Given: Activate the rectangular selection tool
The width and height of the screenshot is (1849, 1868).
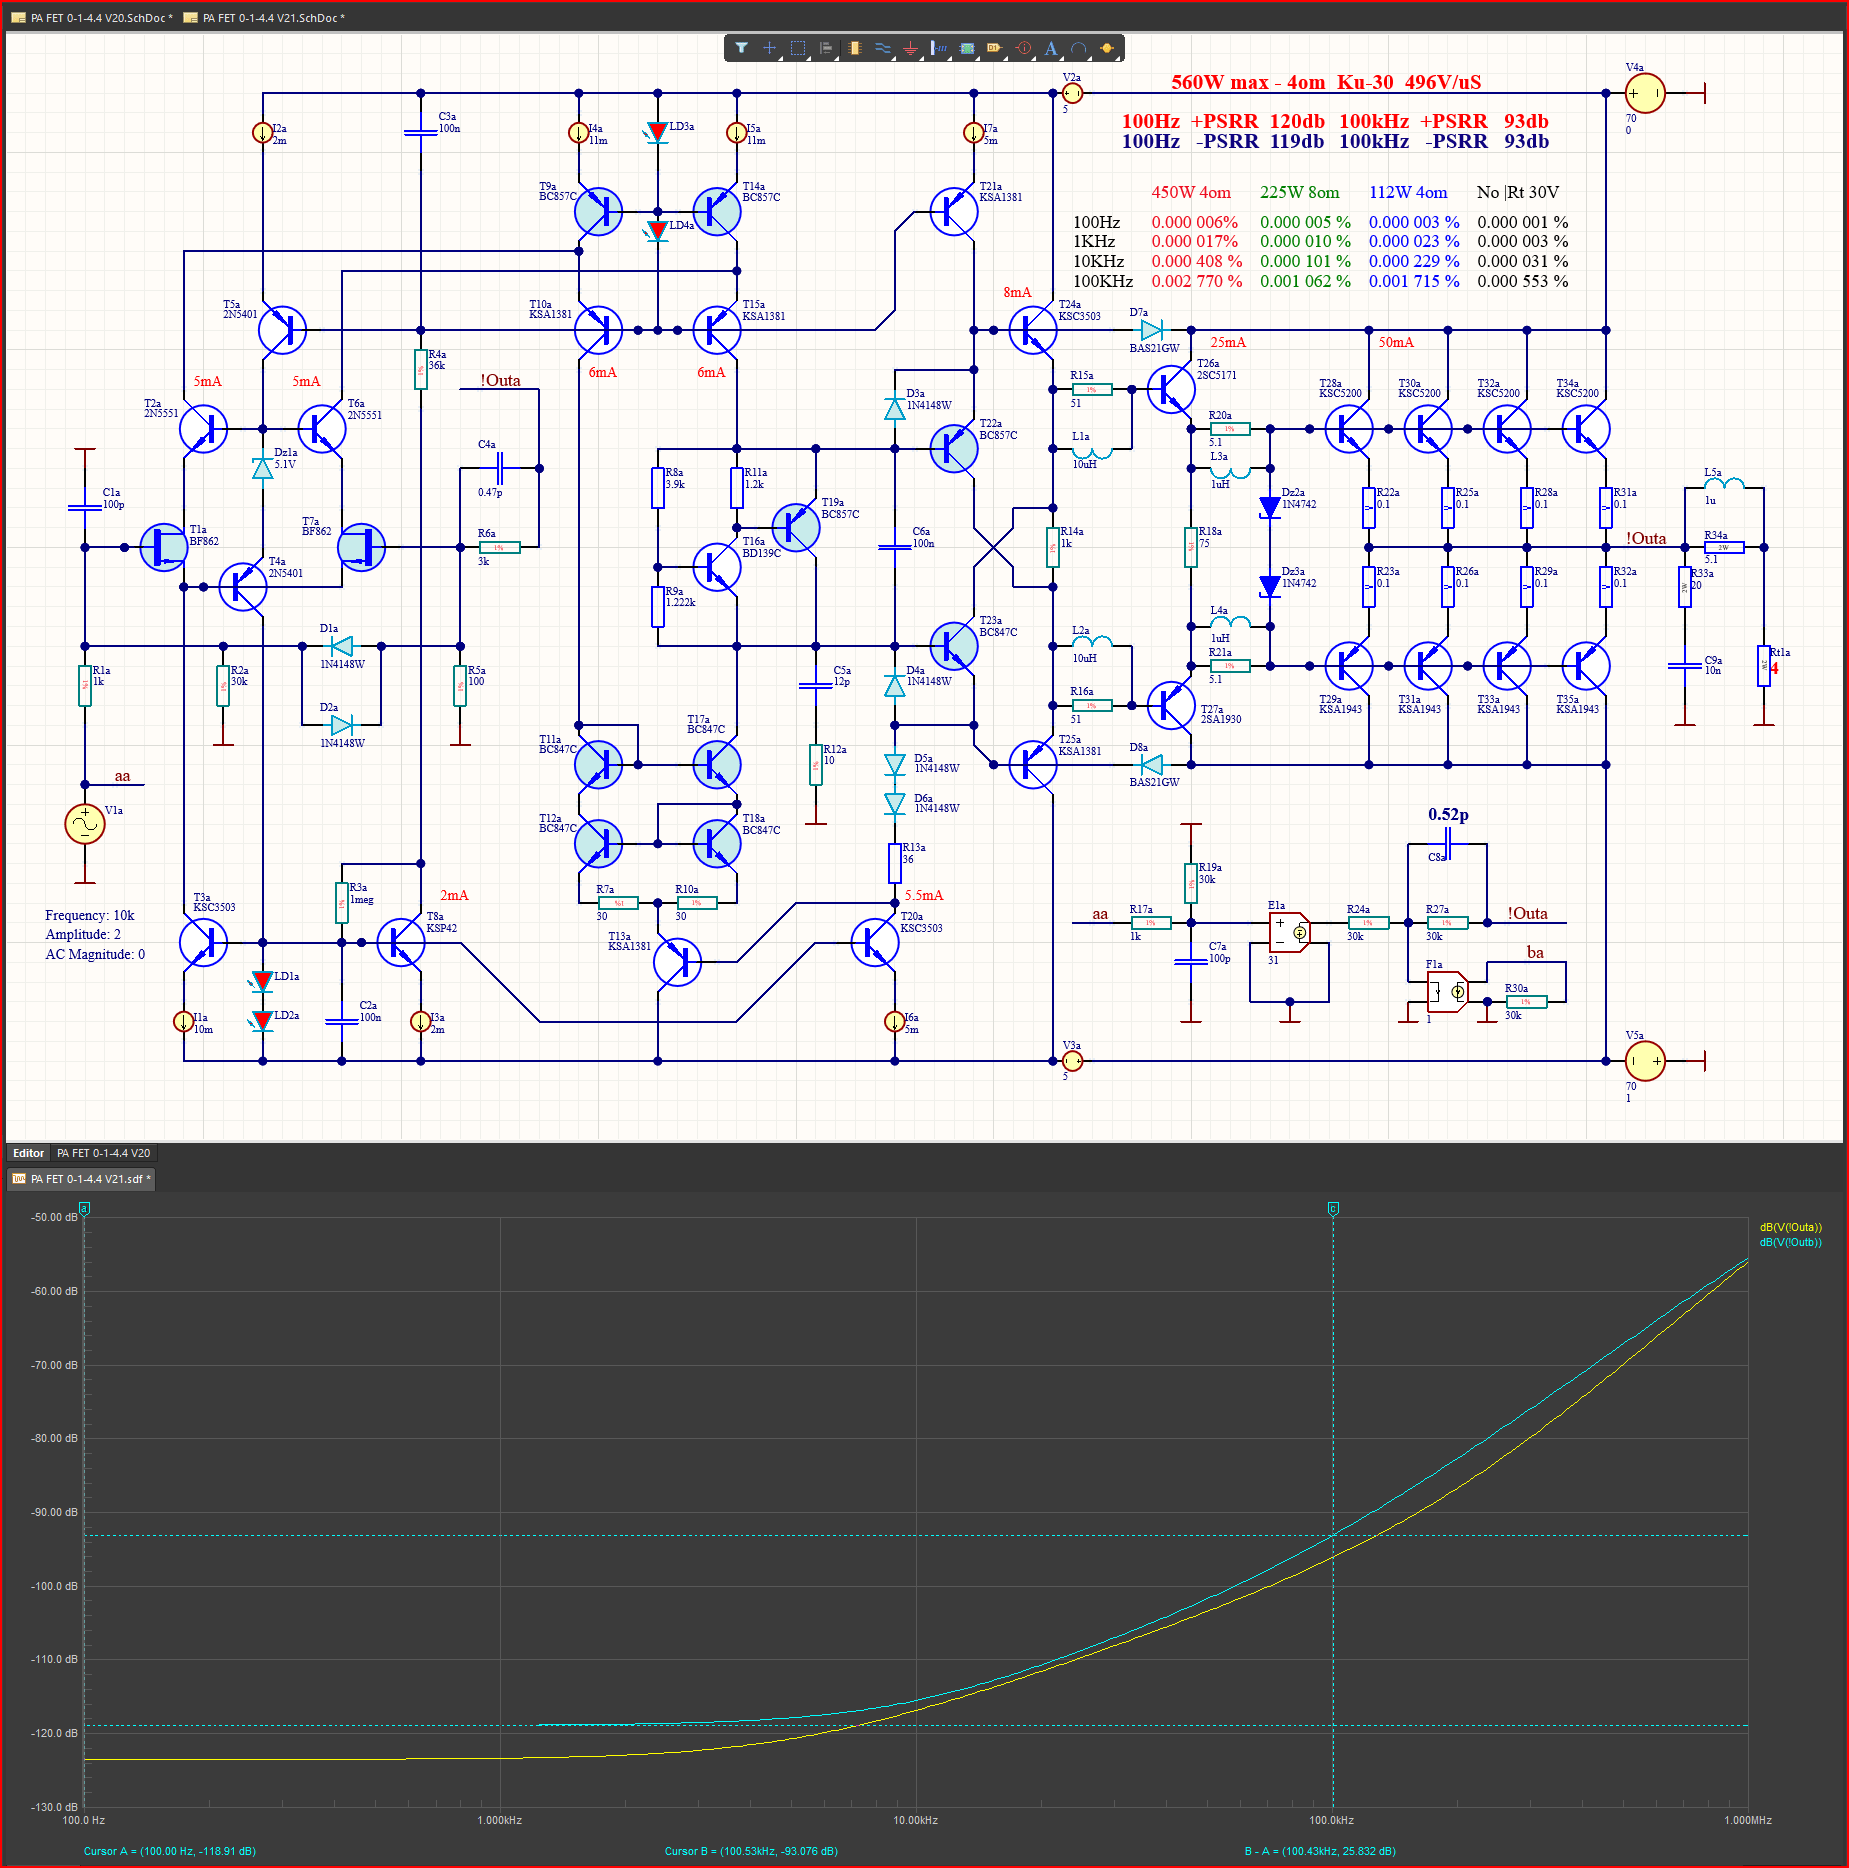Looking at the screenshot, I should click(x=798, y=48).
